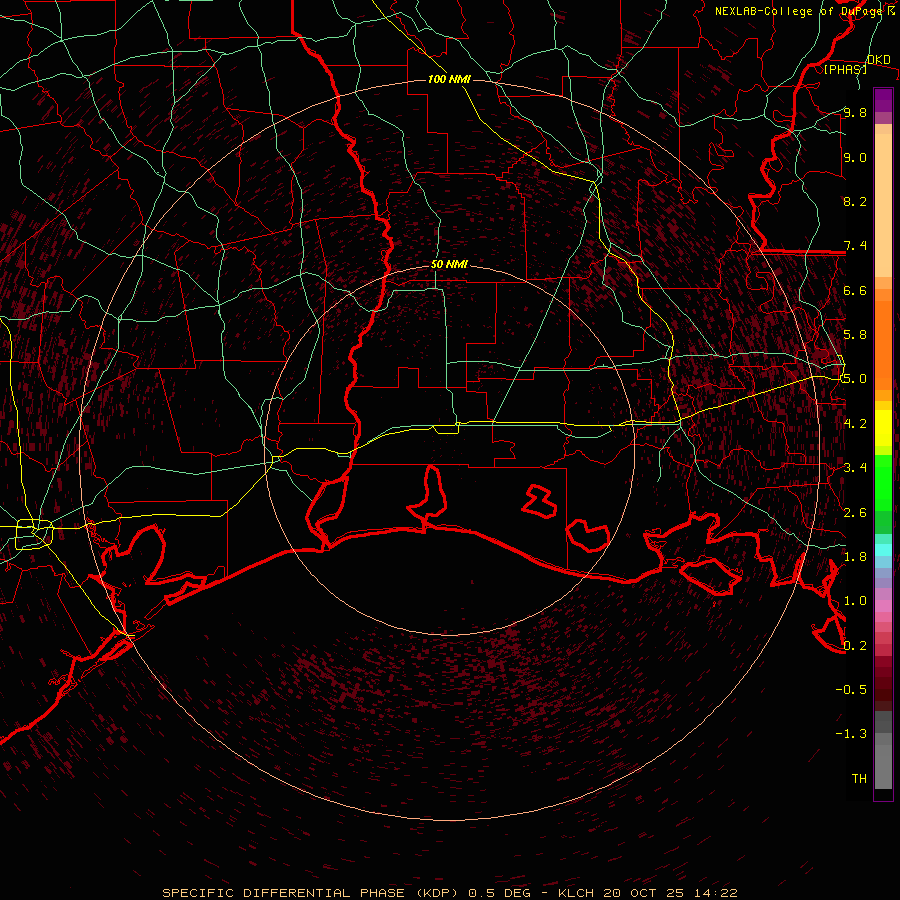The height and width of the screenshot is (900, 900).
Task: Select the DKD product label above the legend
Action: click(x=878, y=60)
